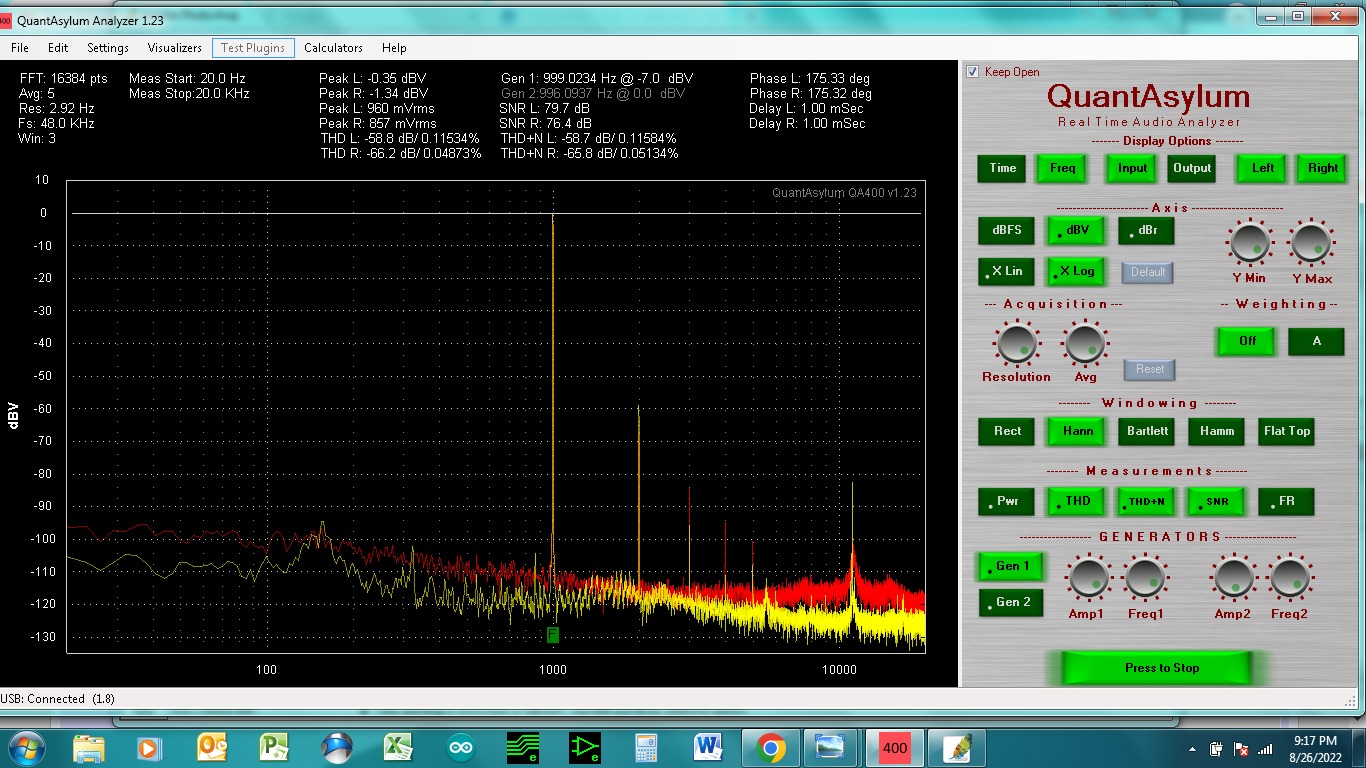Toggle SNR measurement
This screenshot has height=768, width=1366.
(1216, 501)
